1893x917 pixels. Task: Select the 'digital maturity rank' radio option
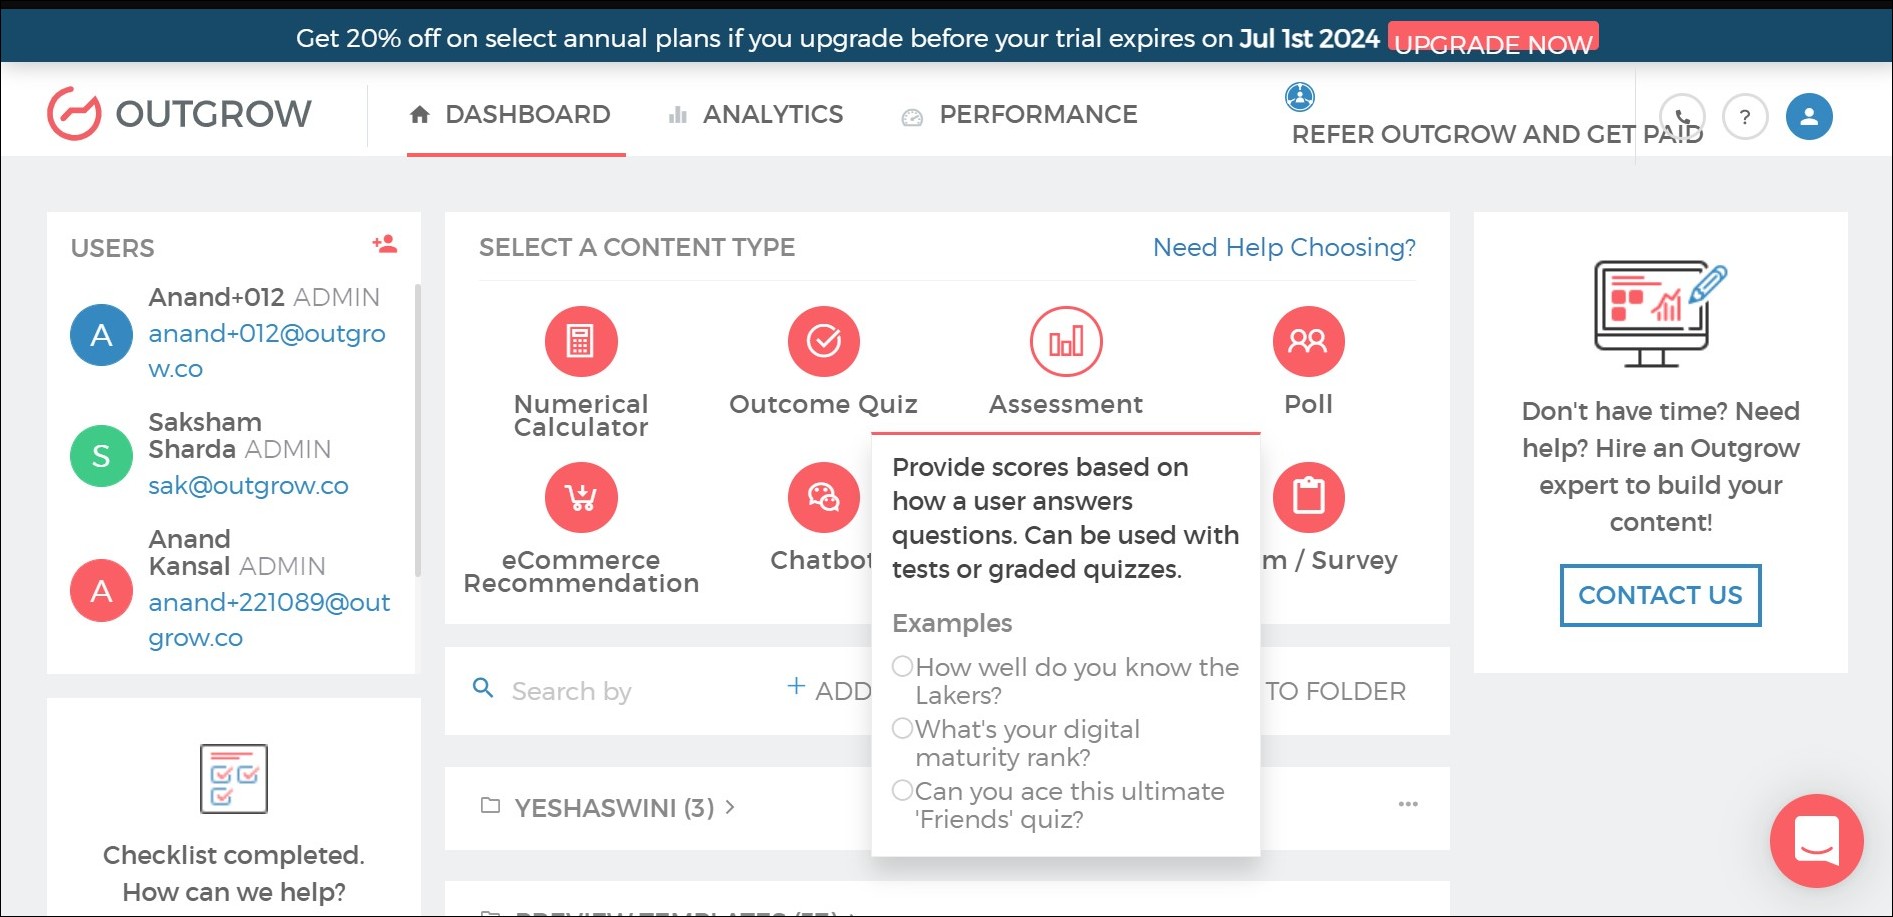(903, 729)
